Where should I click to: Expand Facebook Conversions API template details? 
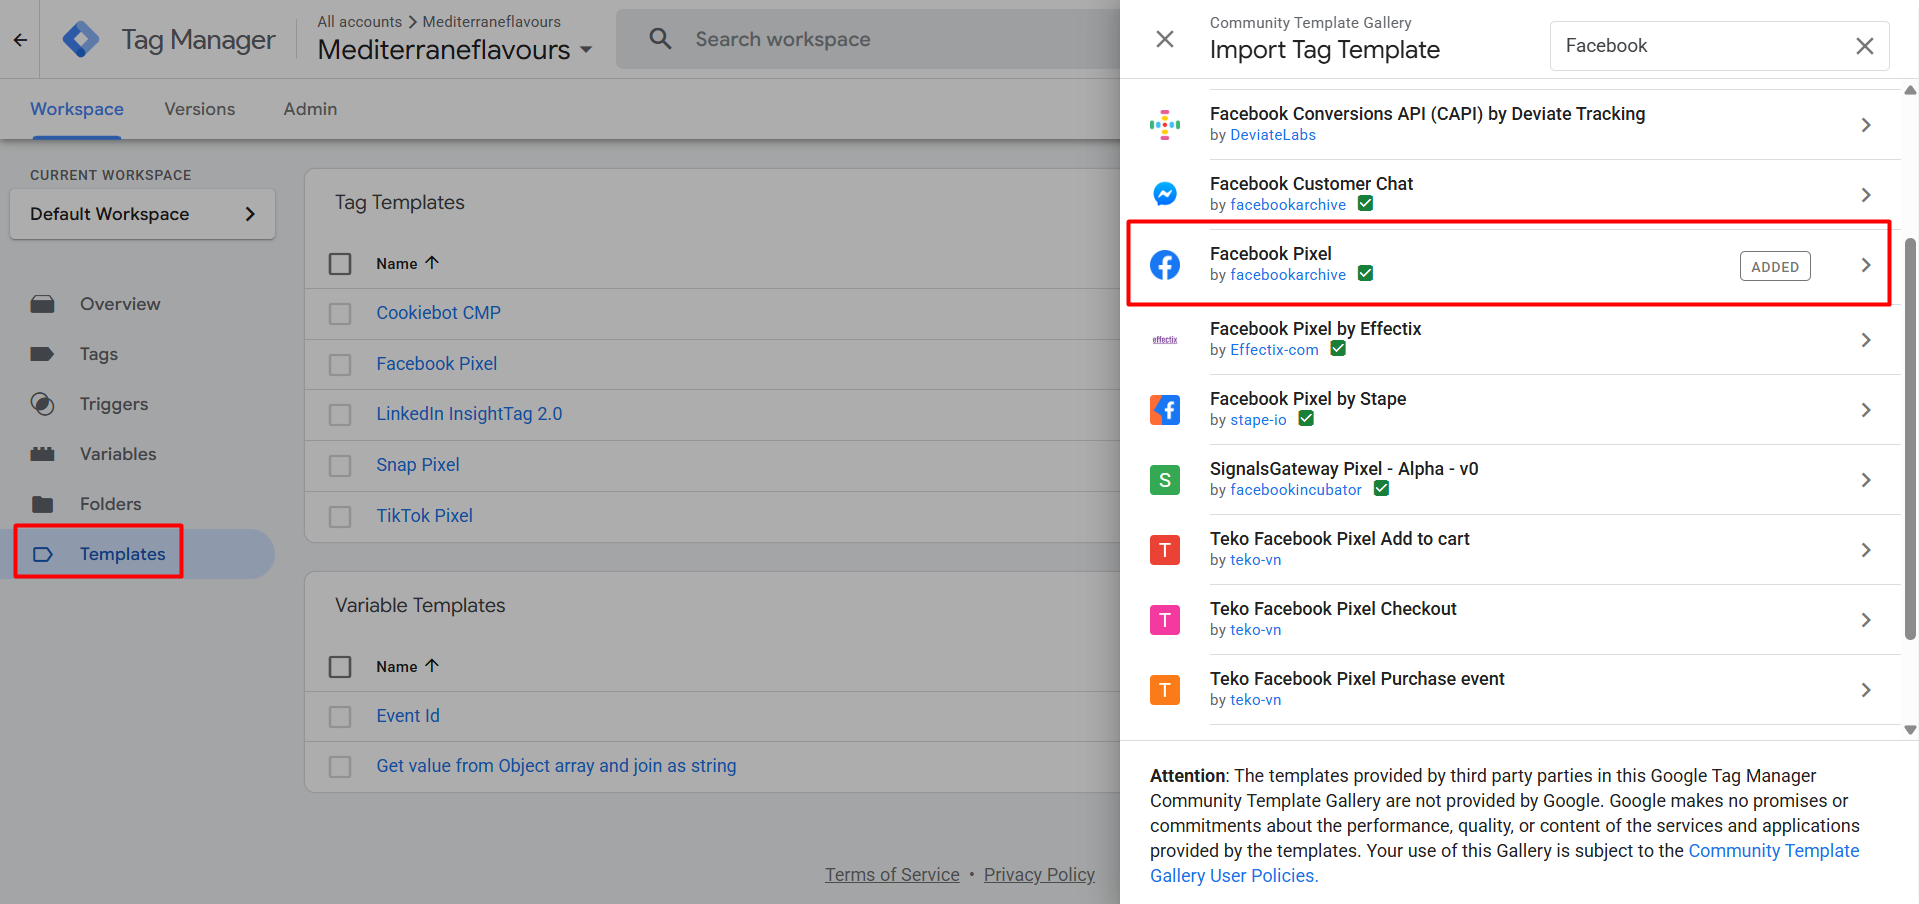click(x=1865, y=125)
